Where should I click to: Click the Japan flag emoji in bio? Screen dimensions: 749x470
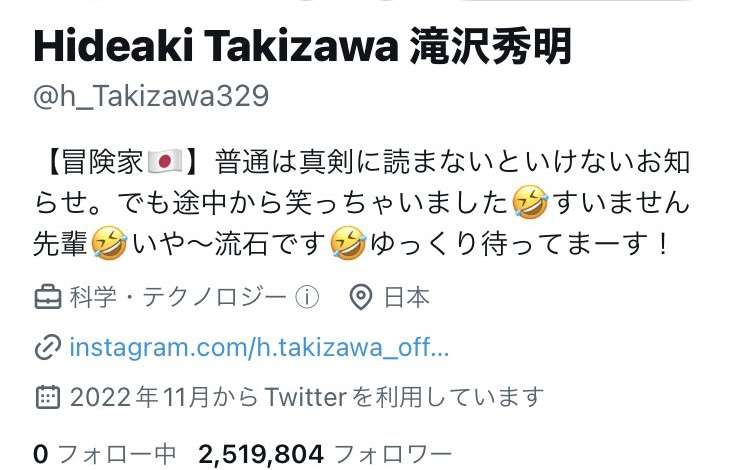point(165,161)
